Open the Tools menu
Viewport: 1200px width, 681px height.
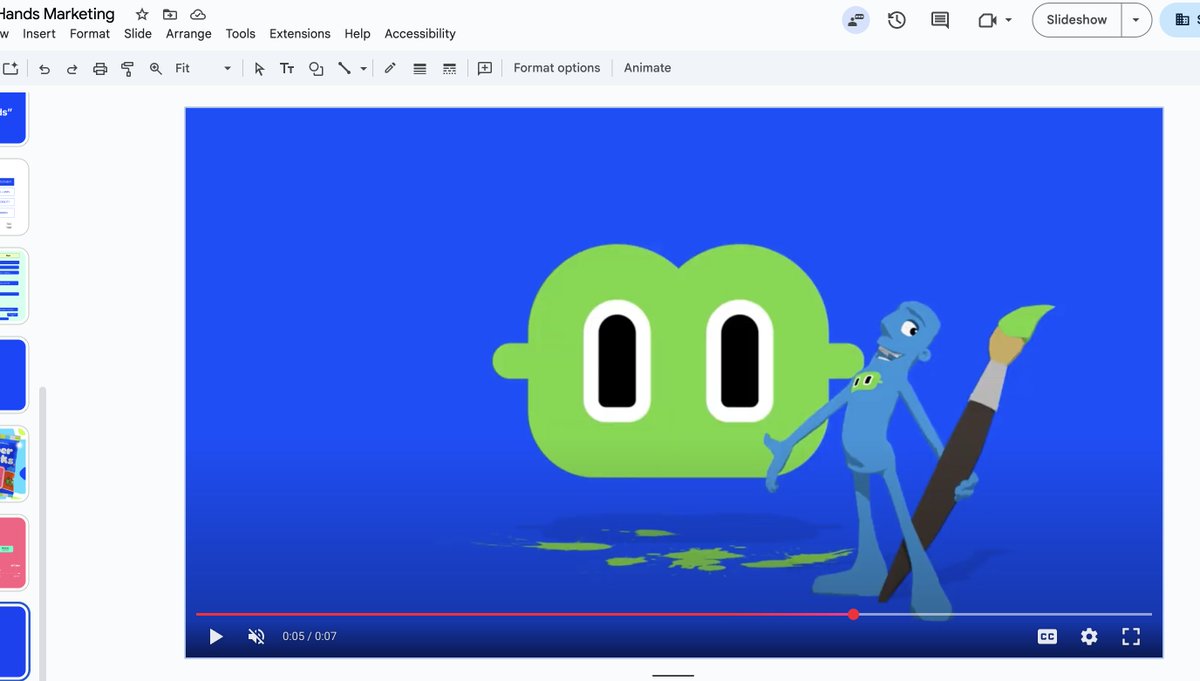(240, 33)
